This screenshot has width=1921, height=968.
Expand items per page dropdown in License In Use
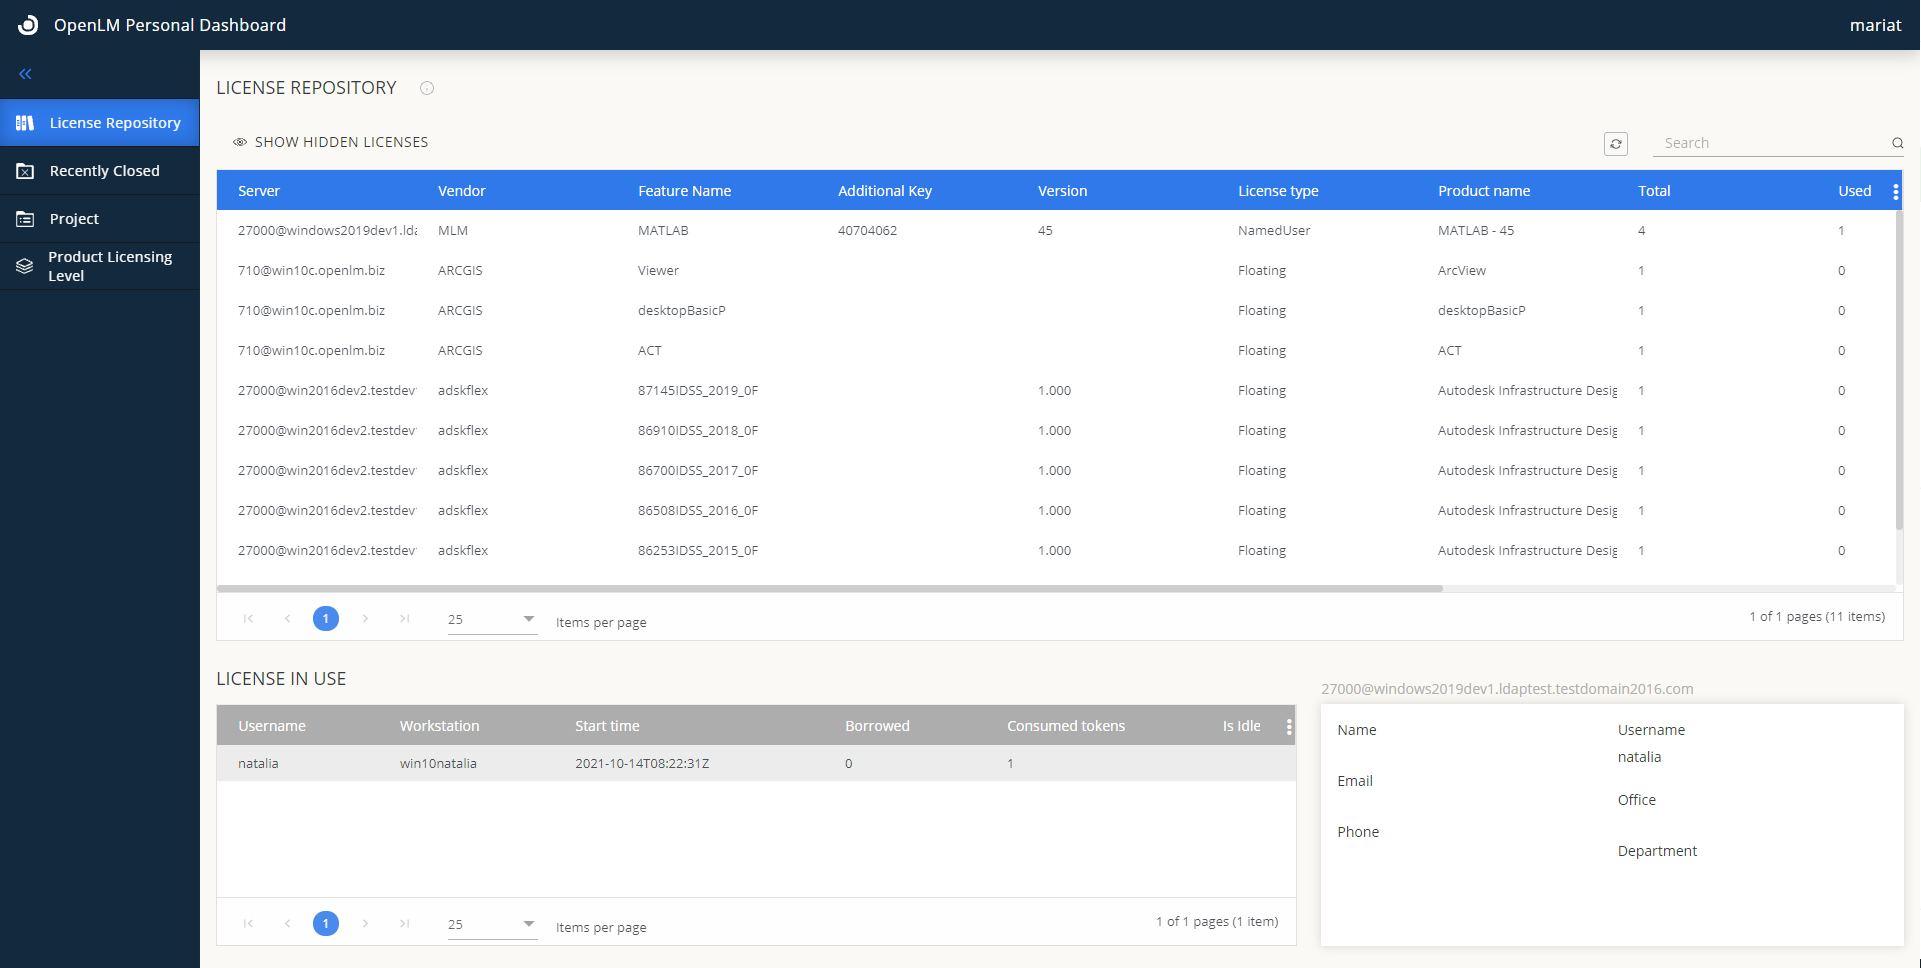point(528,924)
